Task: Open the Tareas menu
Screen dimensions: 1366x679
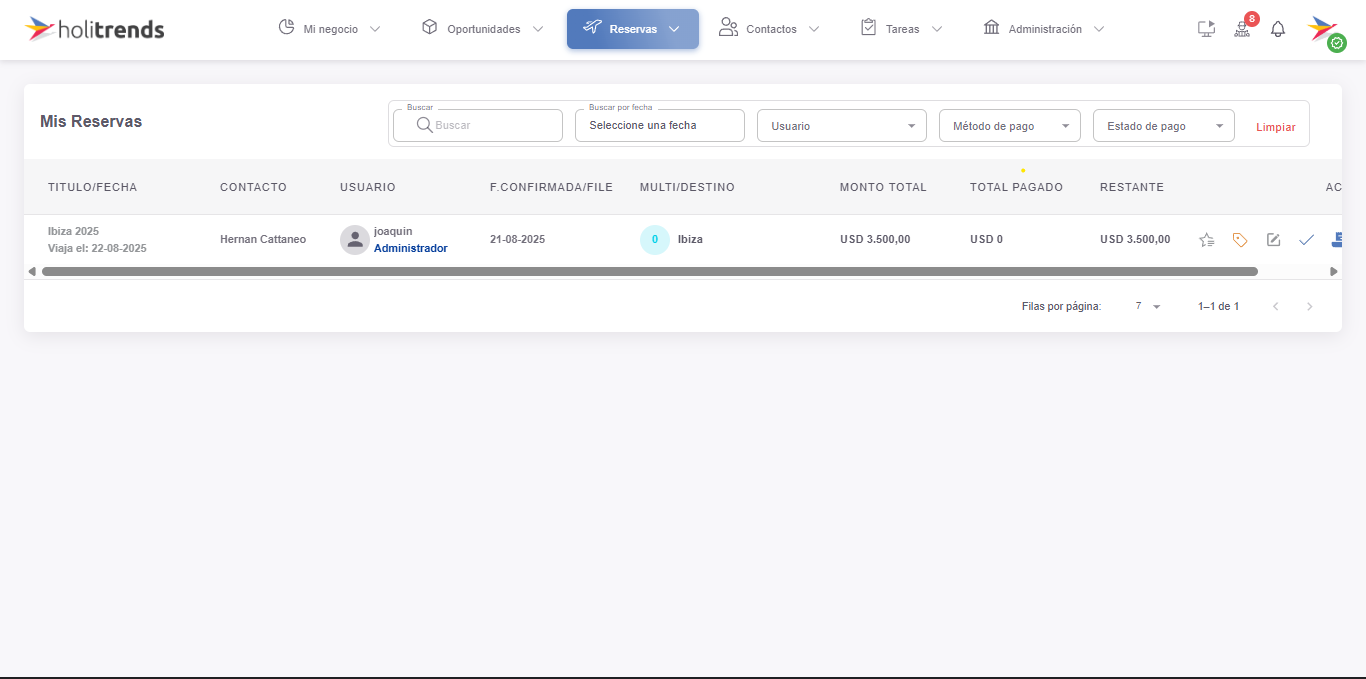Action: 901,29
